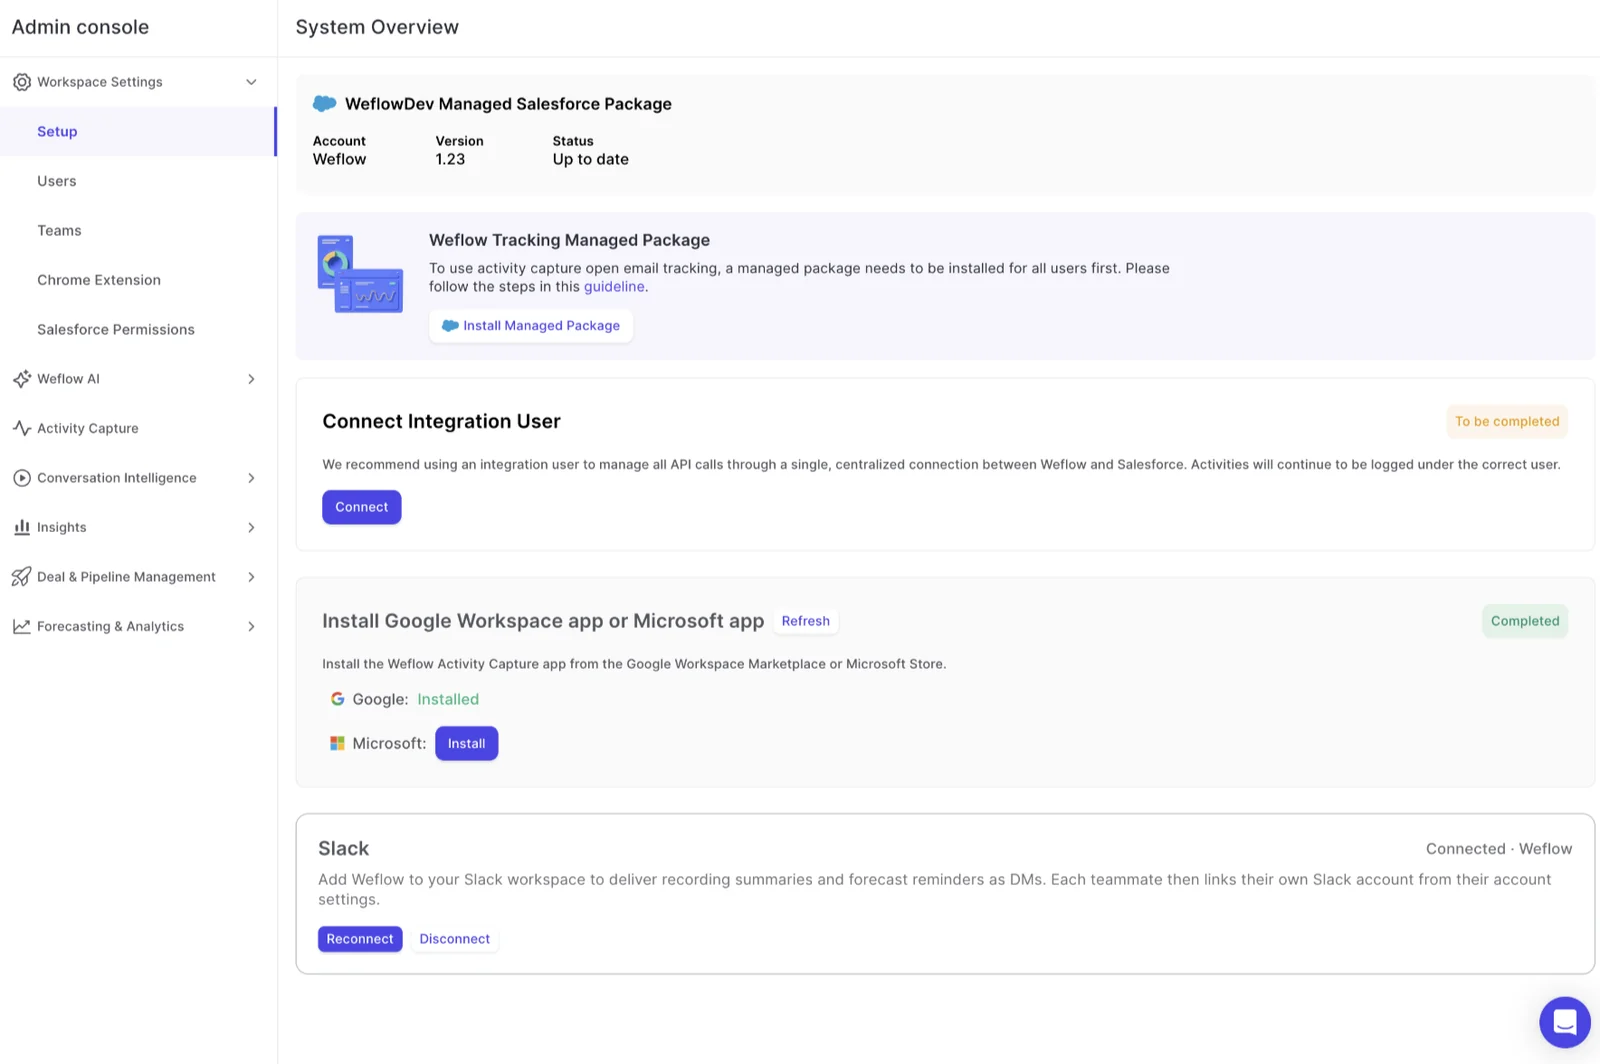Screen dimensions: 1600x1064
Task: Expand the Insights chevron
Action: click(x=251, y=527)
